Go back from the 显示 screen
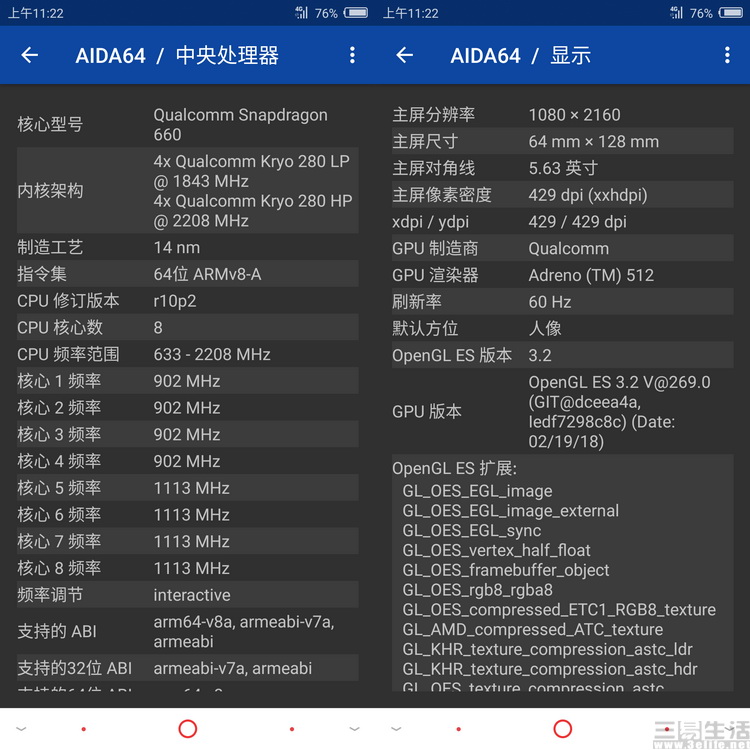The width and height of the screenshot is (750, 750). click(405, 55)
